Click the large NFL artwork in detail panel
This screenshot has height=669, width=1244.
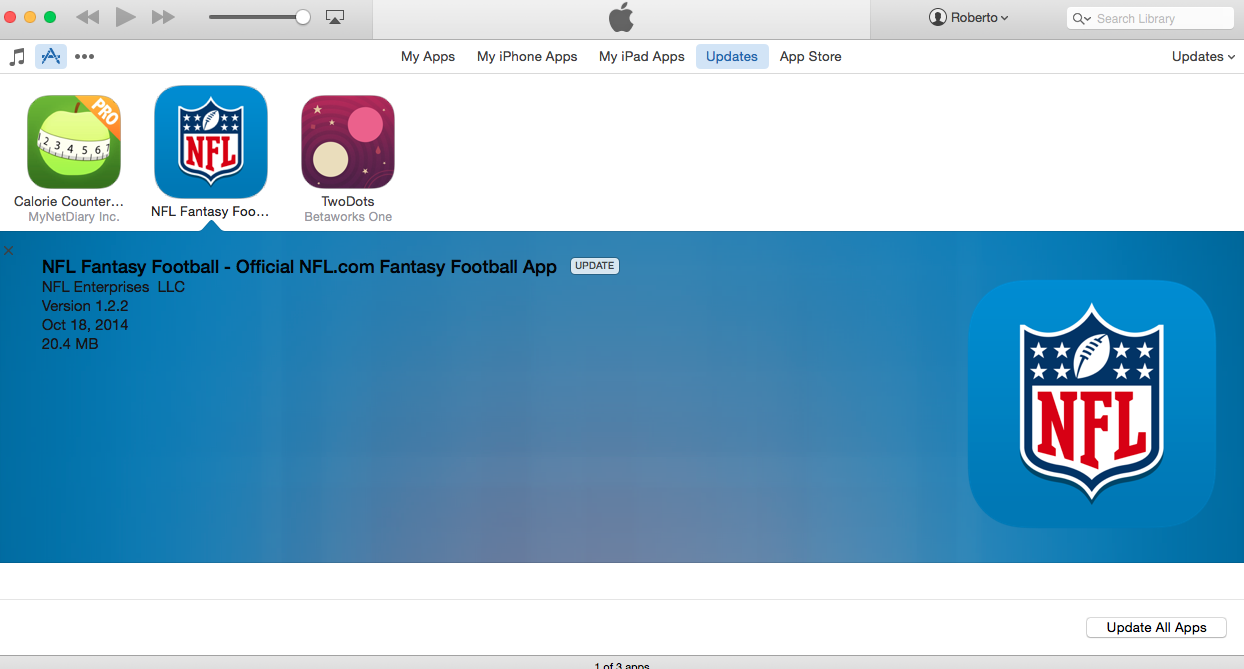tap(1091, 403)
